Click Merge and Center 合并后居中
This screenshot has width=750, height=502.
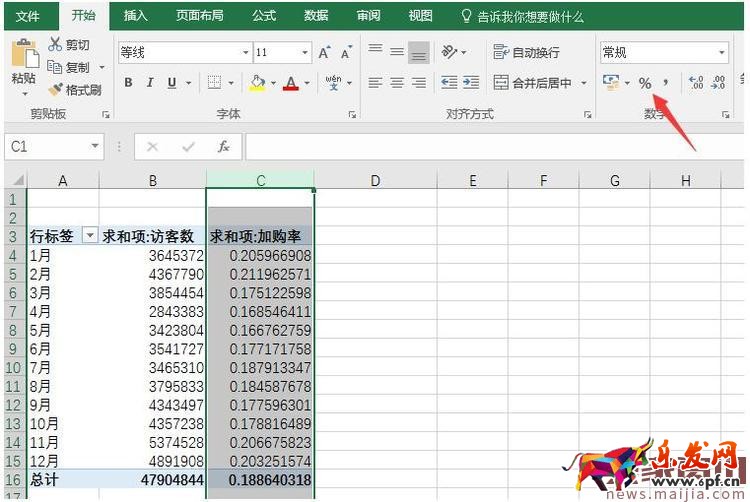[x=532, y=83]
